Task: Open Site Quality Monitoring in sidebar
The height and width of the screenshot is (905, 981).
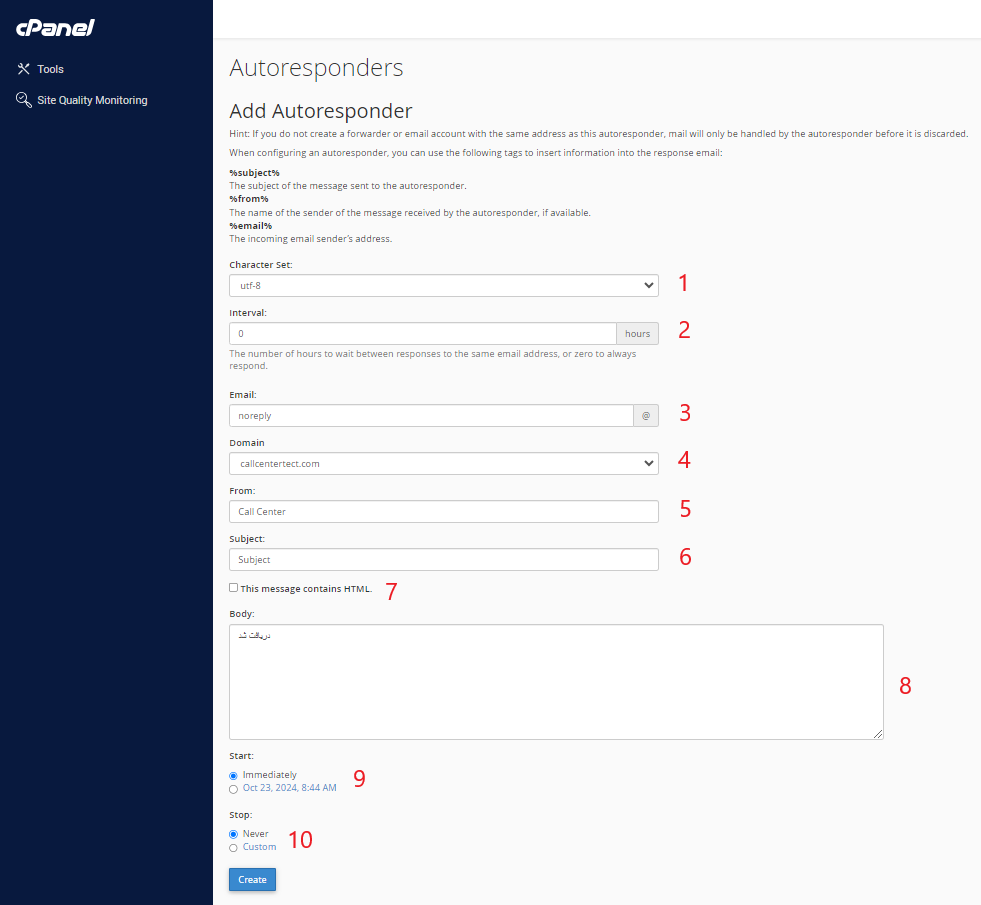Action: click(x=92, y=100)
